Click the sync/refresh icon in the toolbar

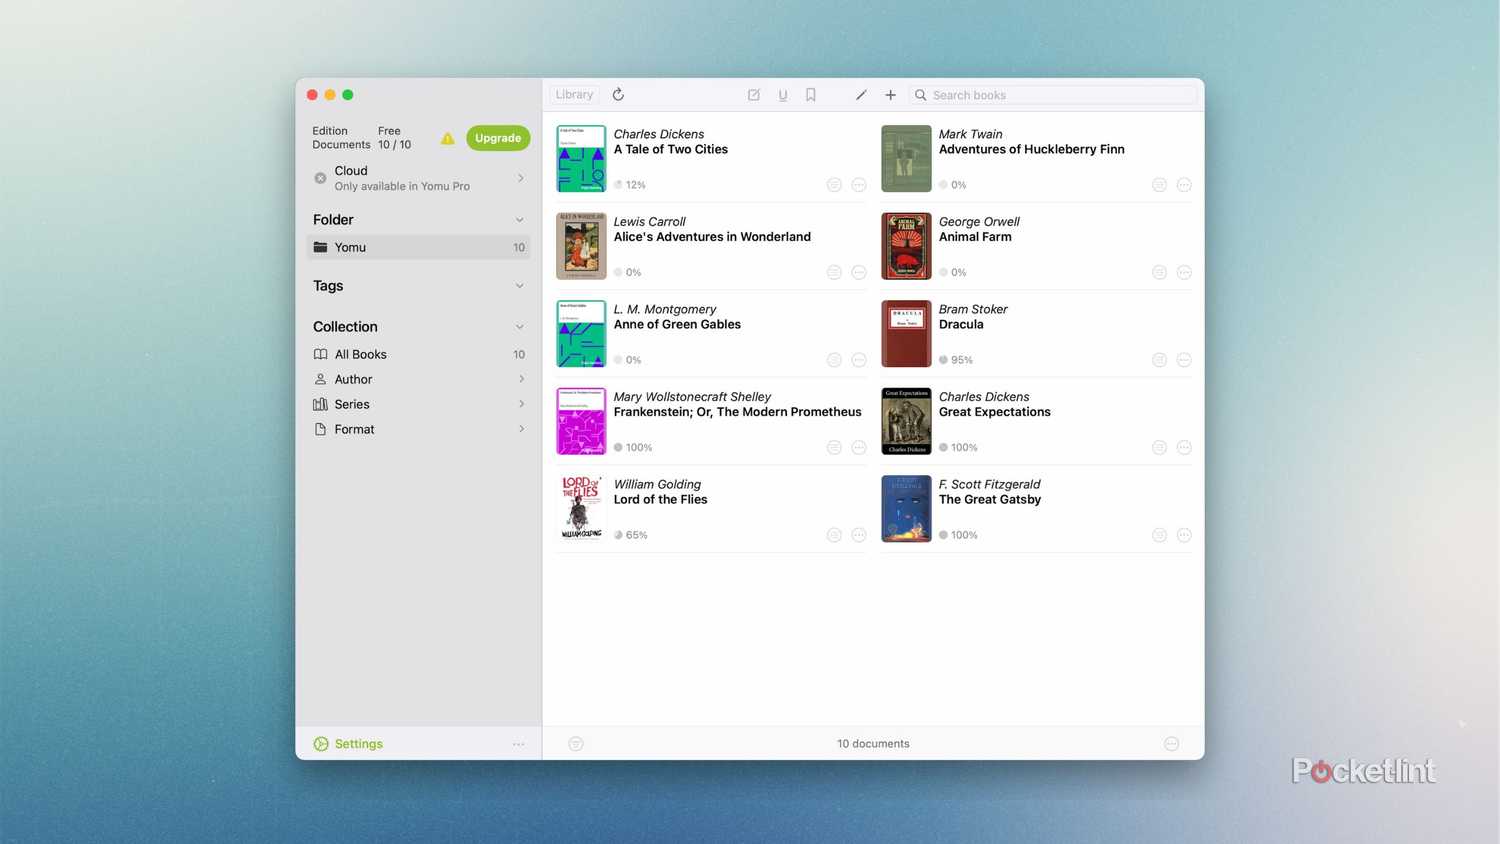click(x=618, y=94)
